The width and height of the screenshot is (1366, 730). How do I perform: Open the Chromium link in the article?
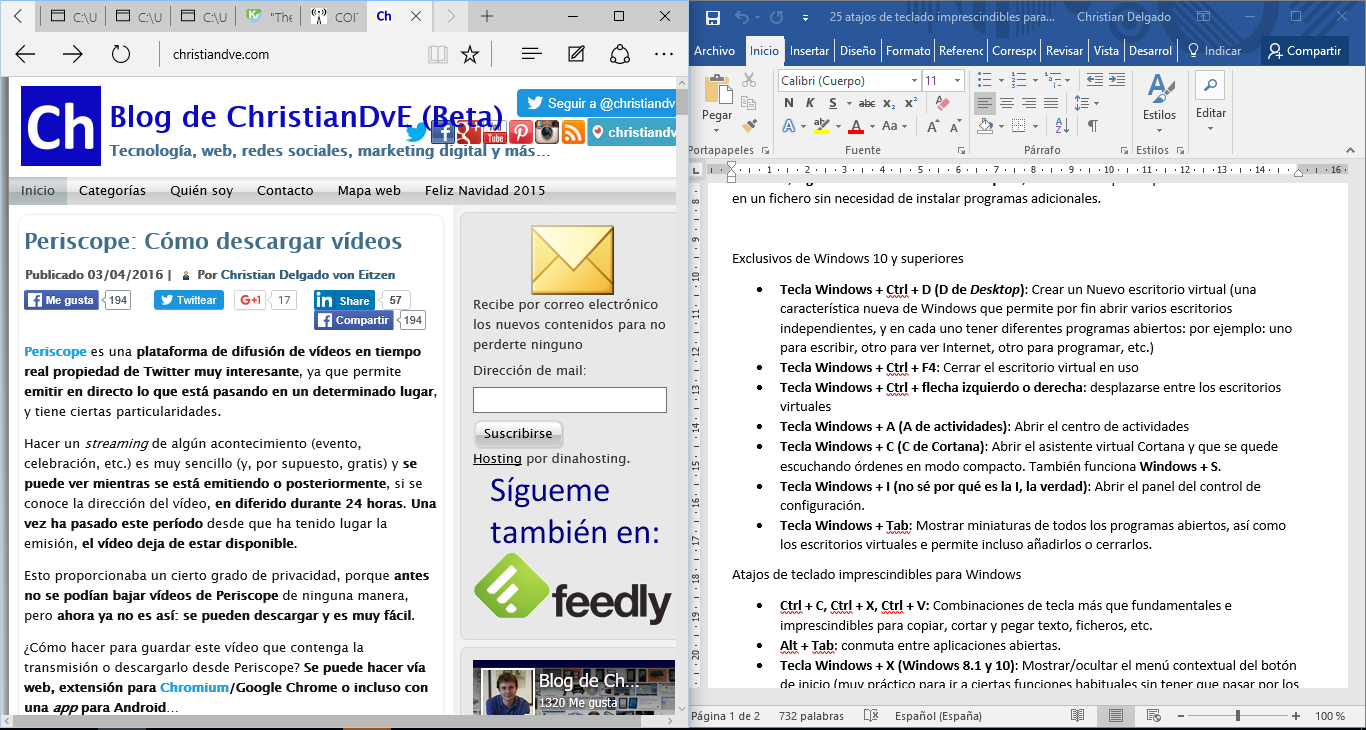pos(194,687)
